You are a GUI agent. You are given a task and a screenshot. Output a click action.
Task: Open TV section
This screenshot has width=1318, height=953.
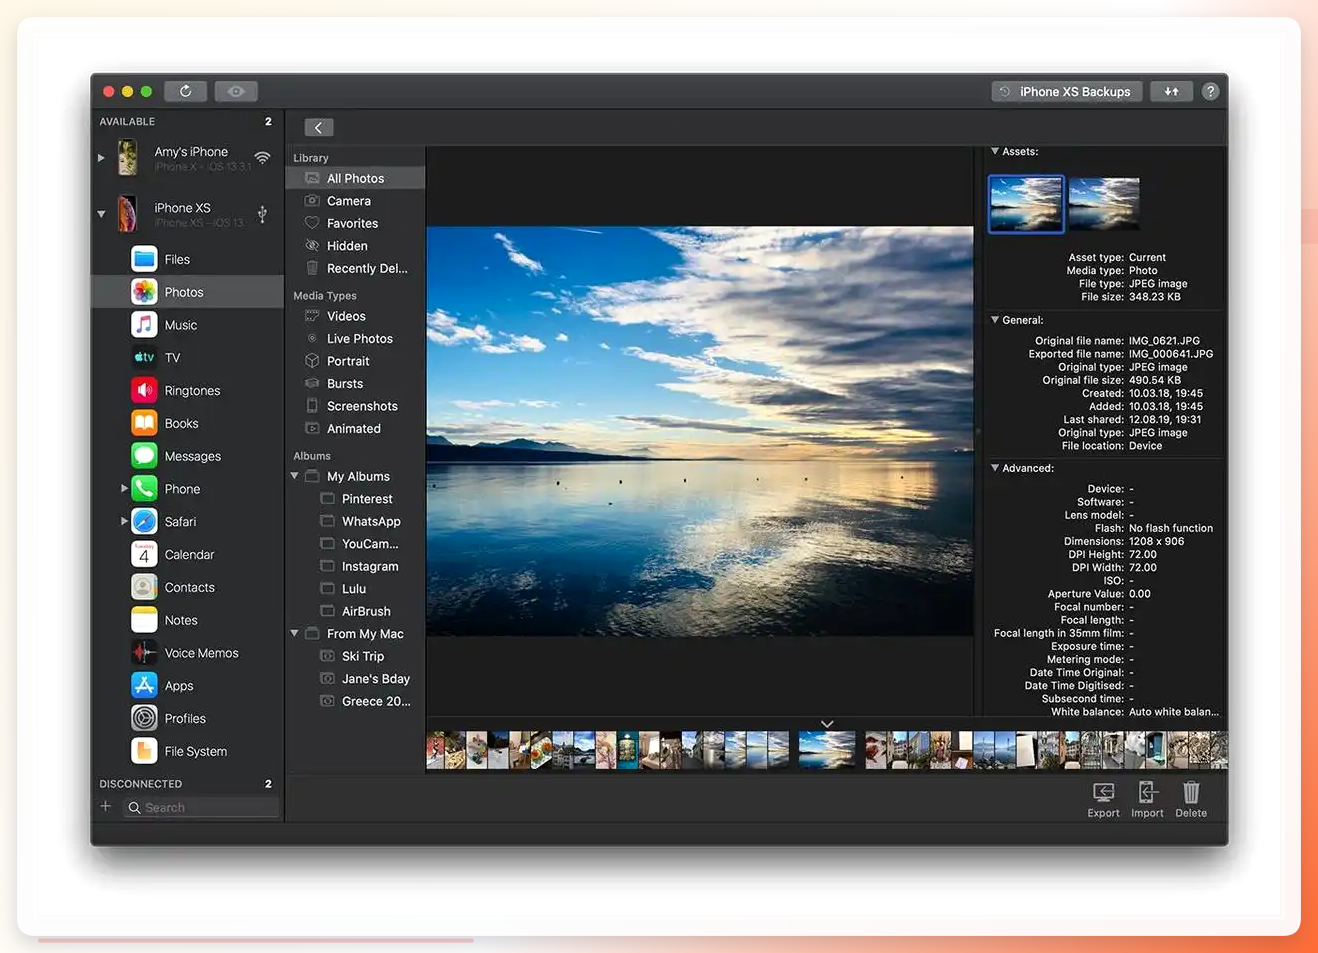189,357
